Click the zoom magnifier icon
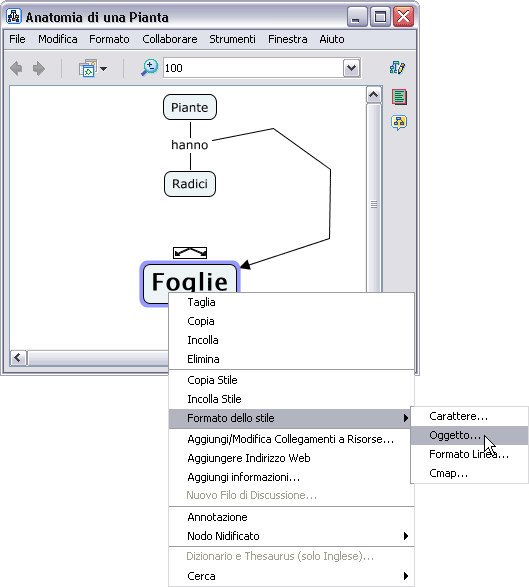This screenshot has height=587, width=529. (149, 68)
